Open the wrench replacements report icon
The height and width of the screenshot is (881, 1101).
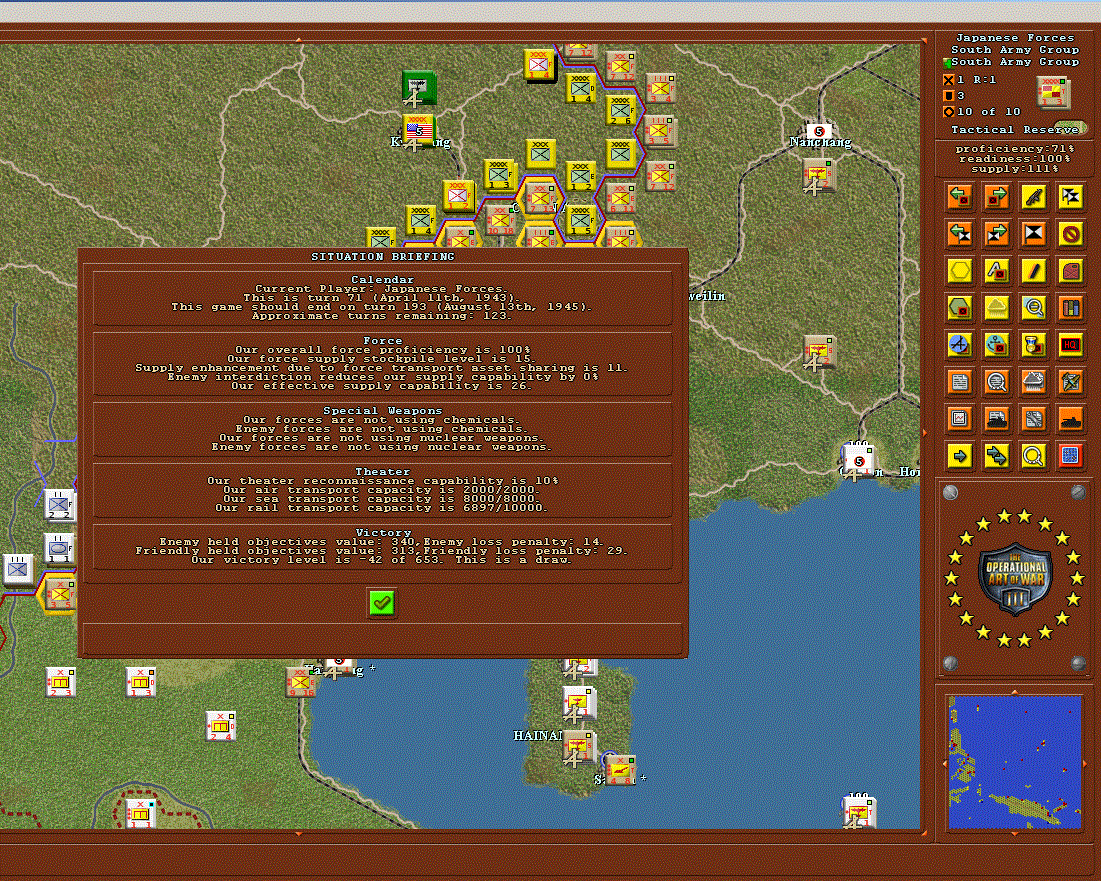[x=1034, y=419]
